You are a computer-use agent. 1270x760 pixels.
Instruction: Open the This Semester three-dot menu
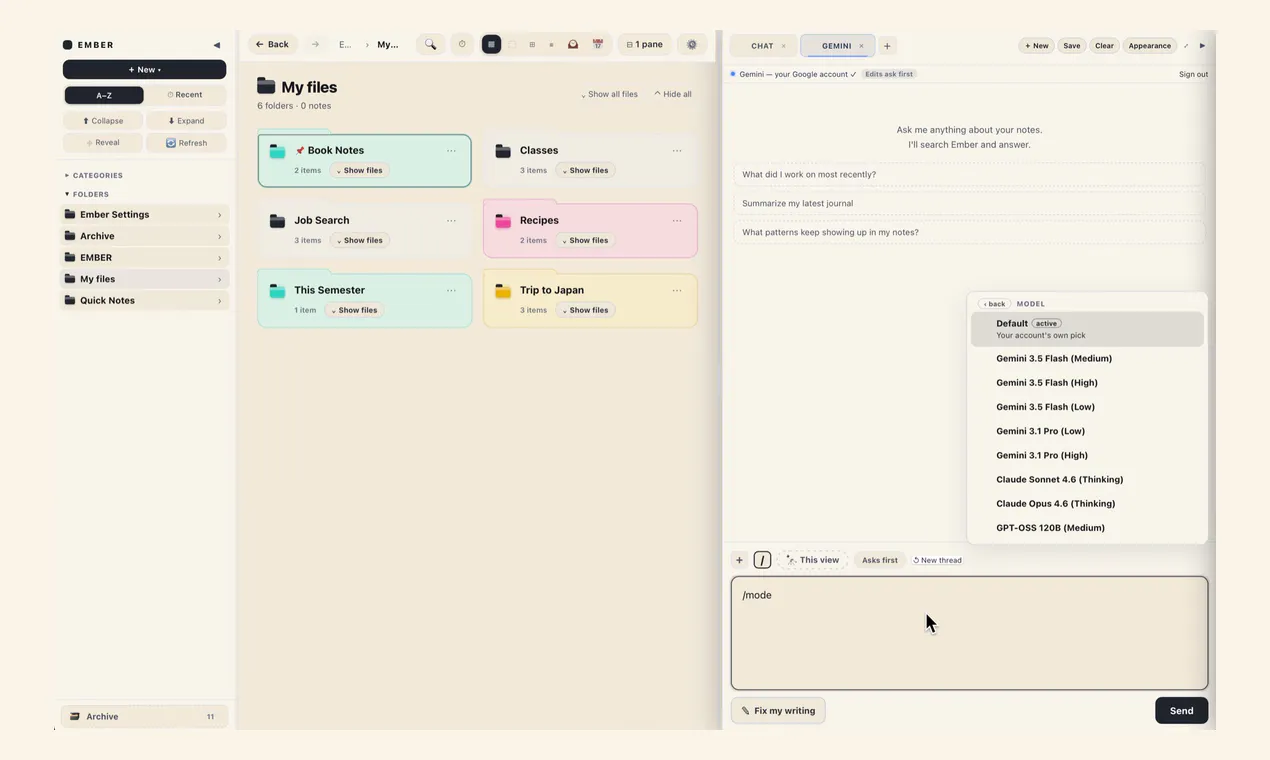452,291
